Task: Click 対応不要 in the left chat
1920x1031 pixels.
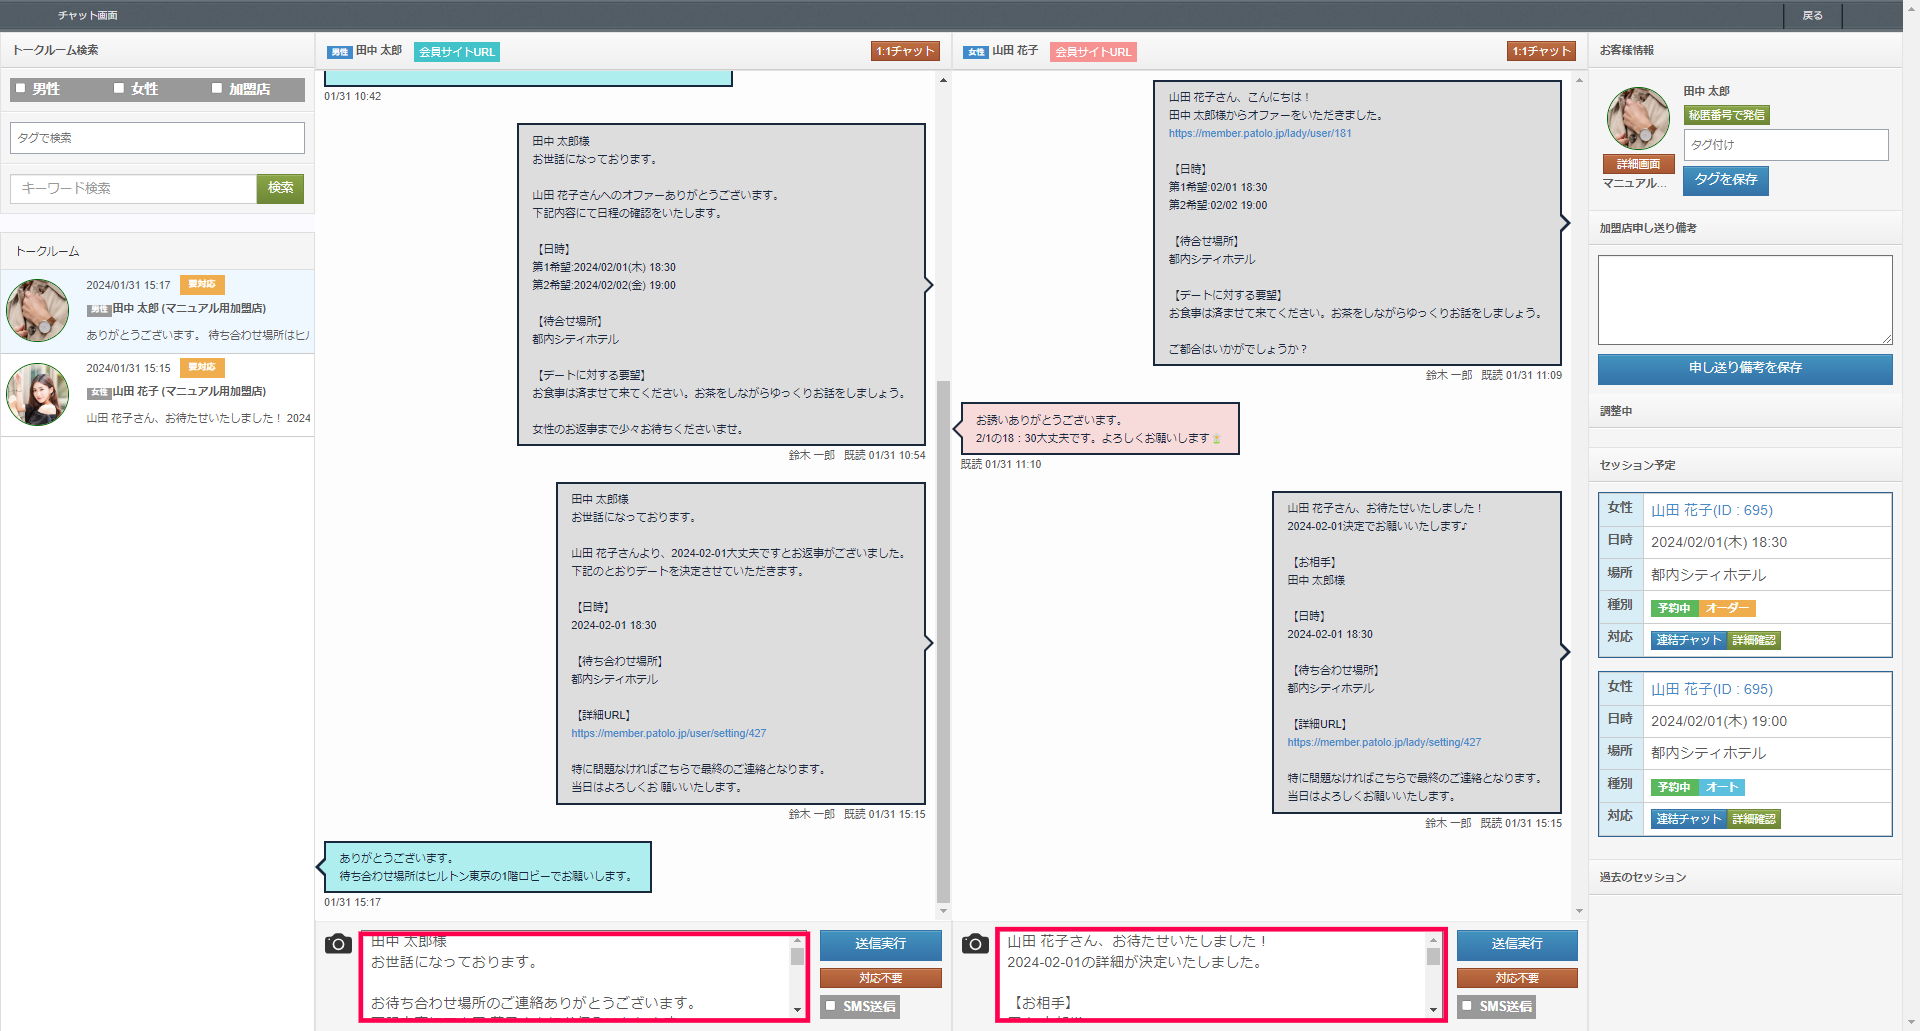Action: pyautogui.click(x=880, y=978)
